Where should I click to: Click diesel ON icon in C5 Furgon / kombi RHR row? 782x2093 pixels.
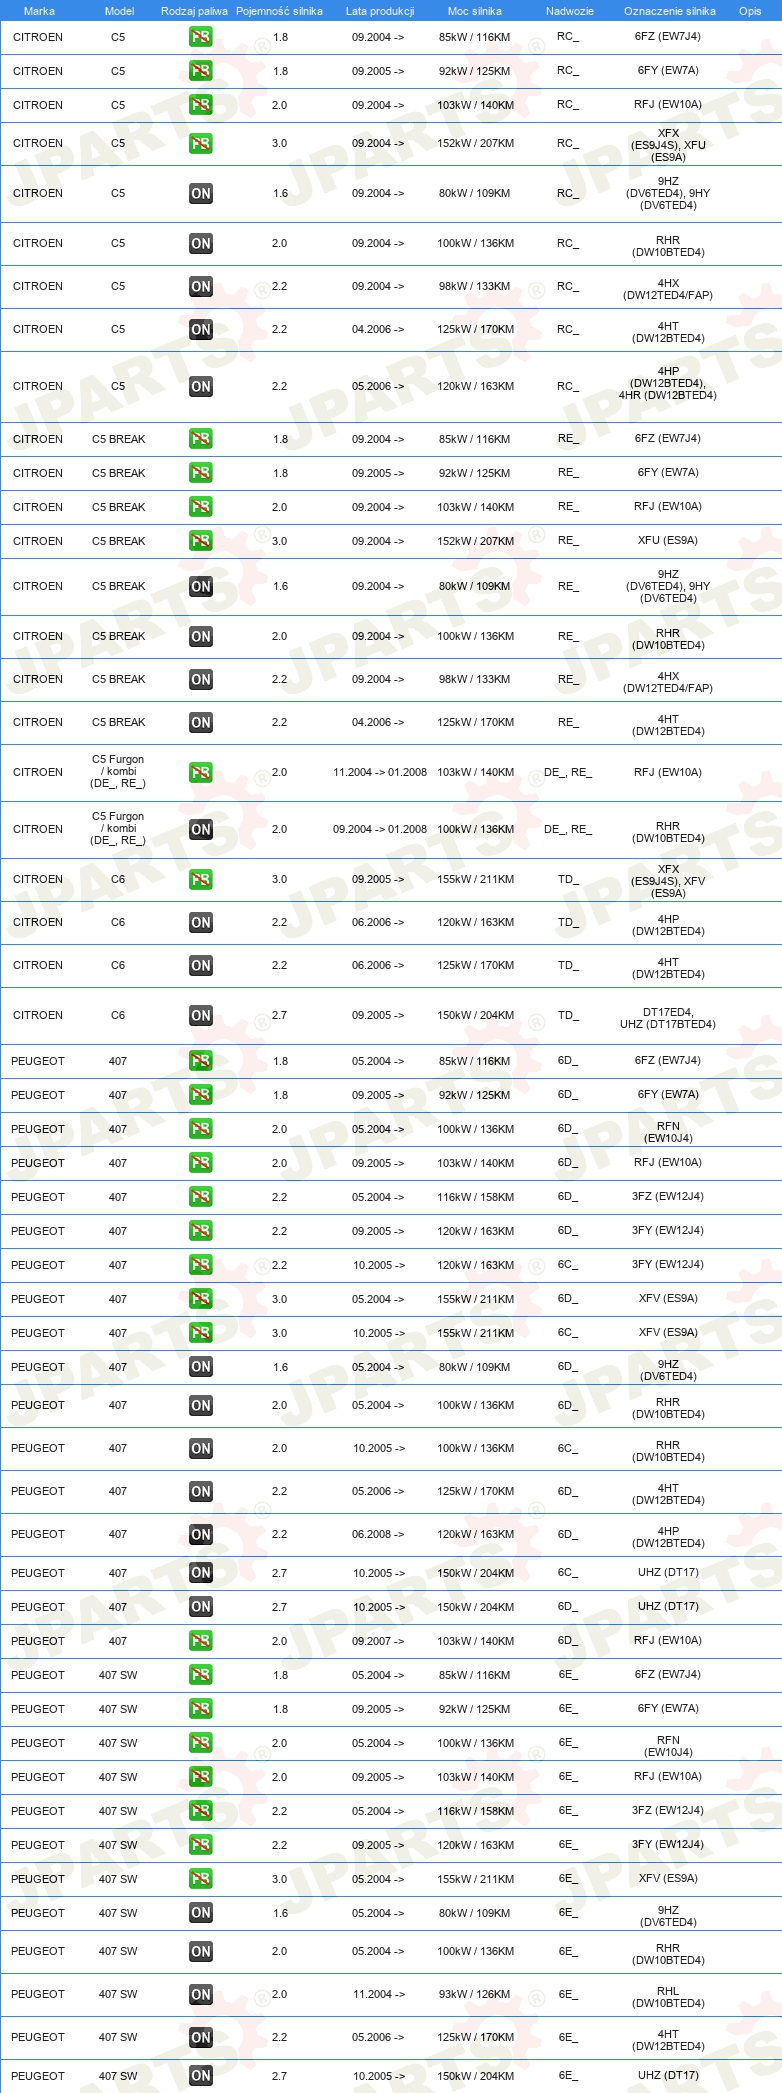pyautogui.click(x=201, y=829)
